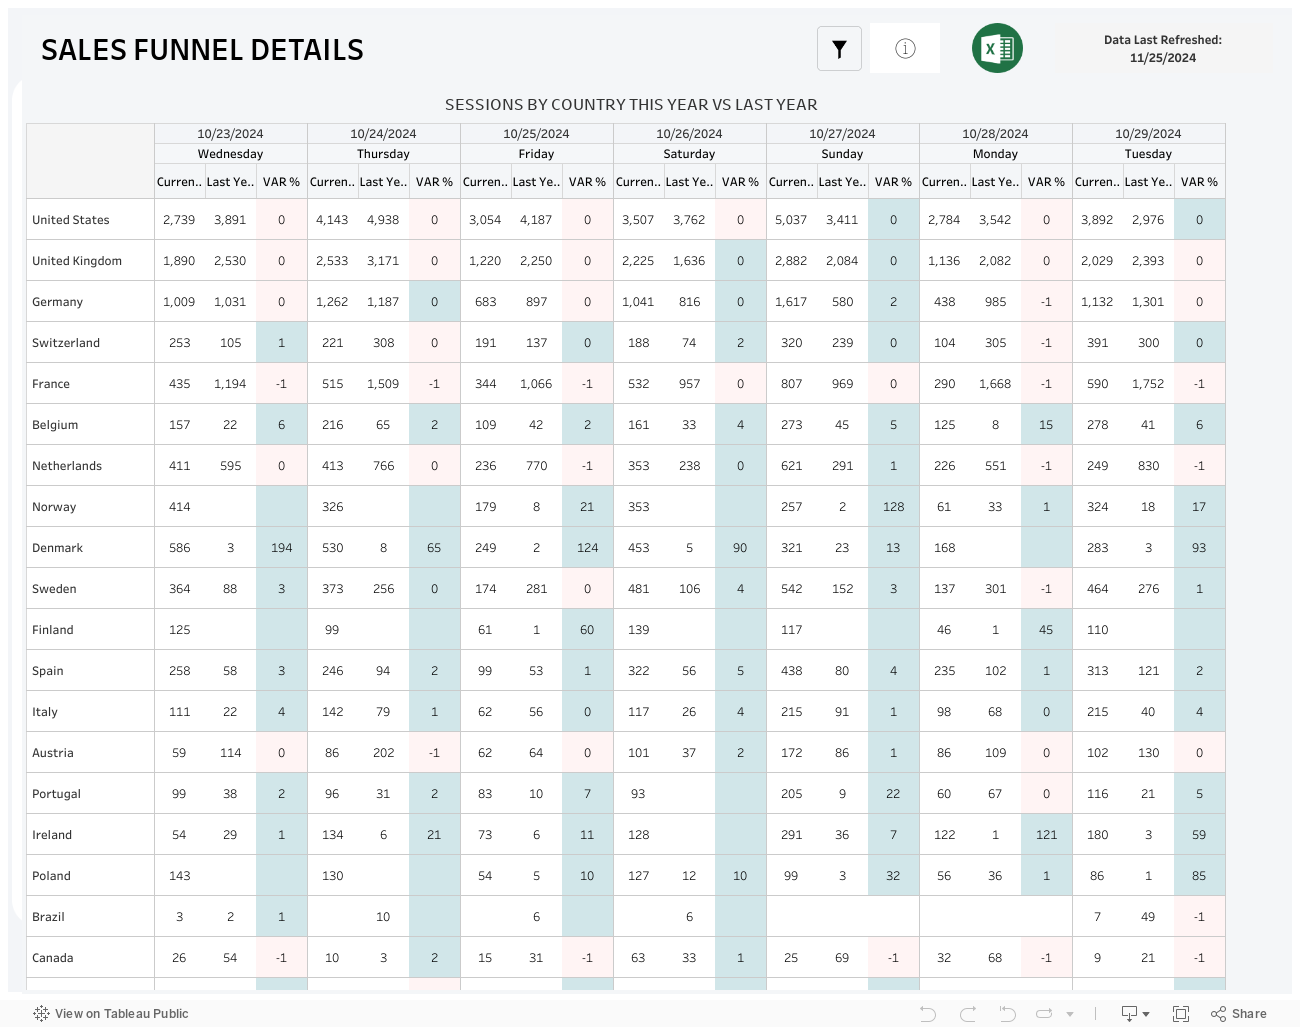Click the Share button

tap(1238, 1013)
